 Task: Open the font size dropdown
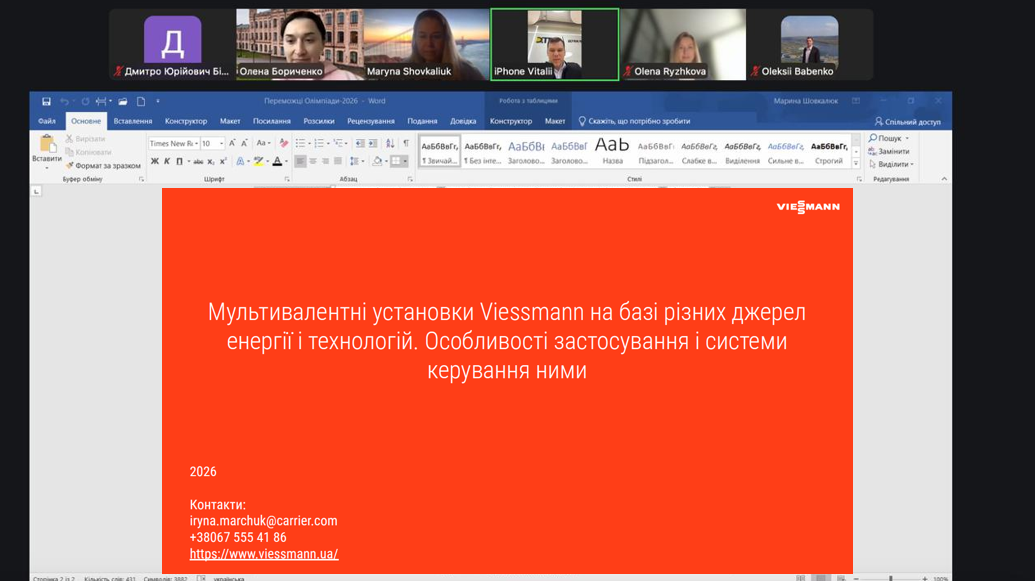tap(221, 144)
